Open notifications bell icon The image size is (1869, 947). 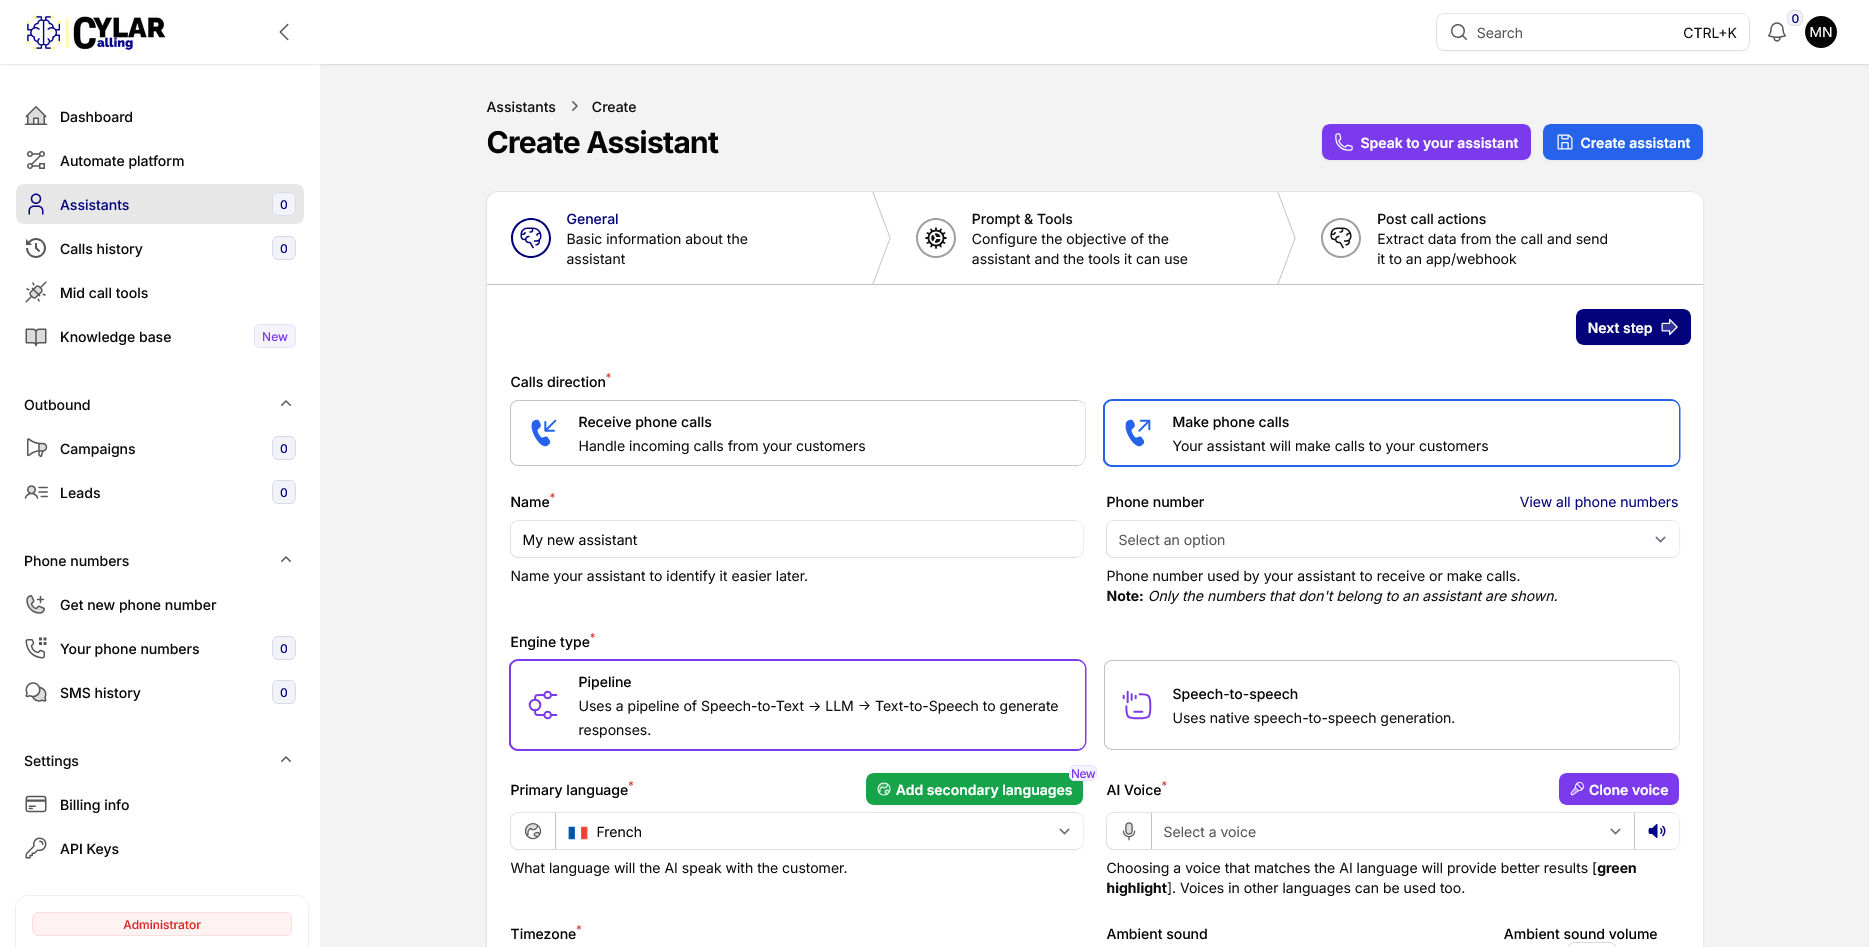pos(1777,32)
